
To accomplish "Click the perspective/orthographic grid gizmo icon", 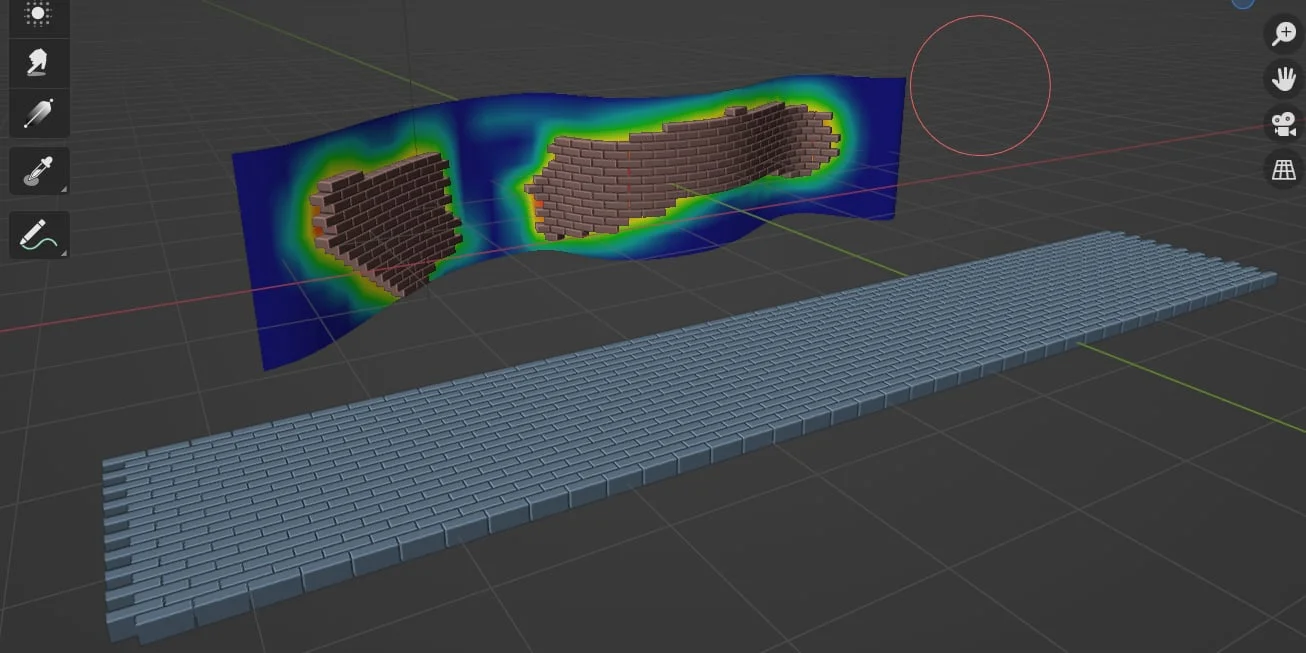I will [x=1283, y=168].
